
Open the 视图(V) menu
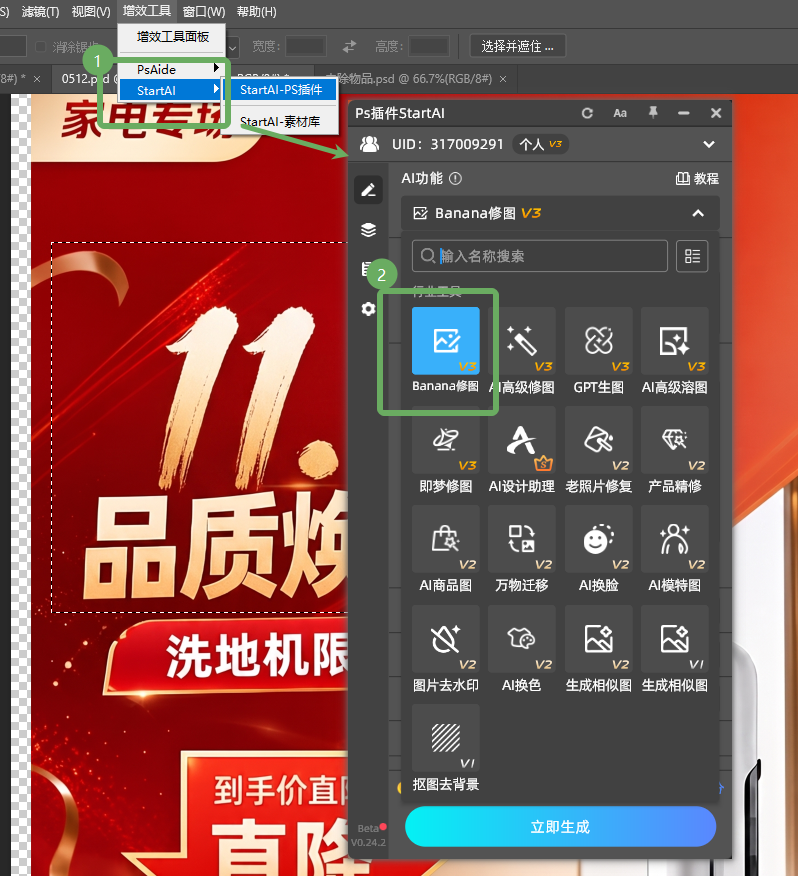[x=91, y=12]
